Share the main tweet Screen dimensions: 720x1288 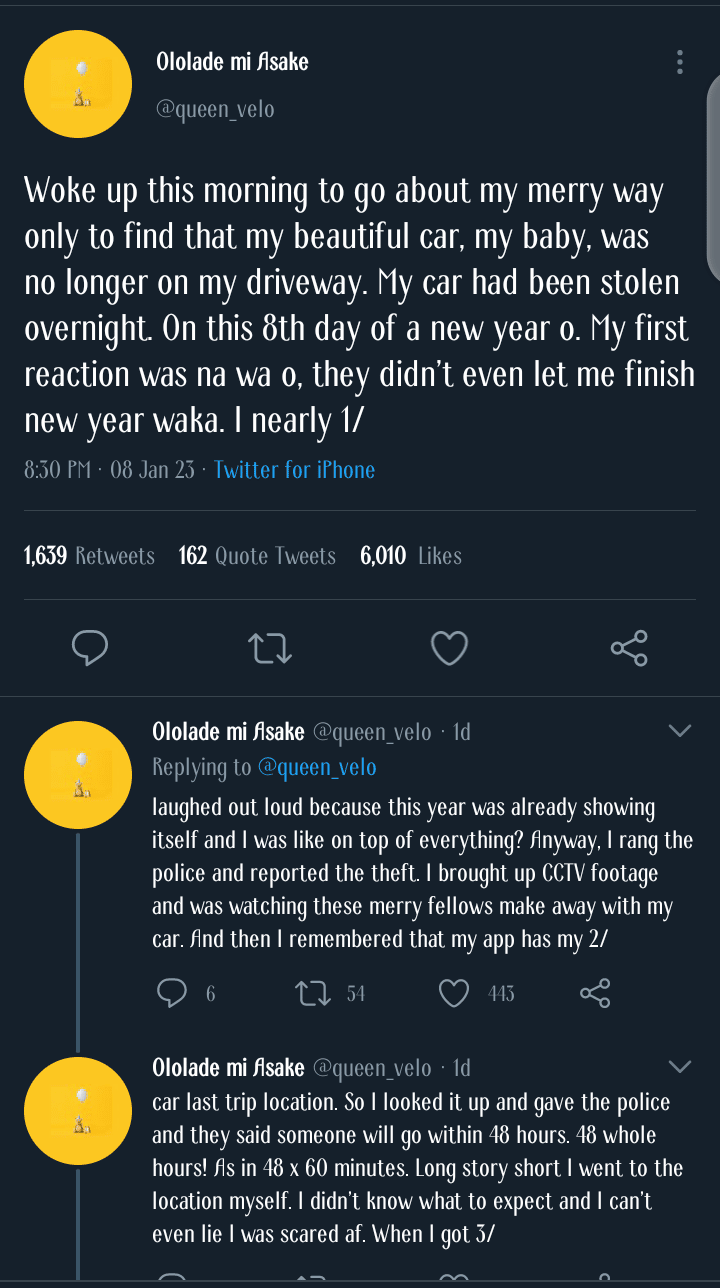[629, 648]
